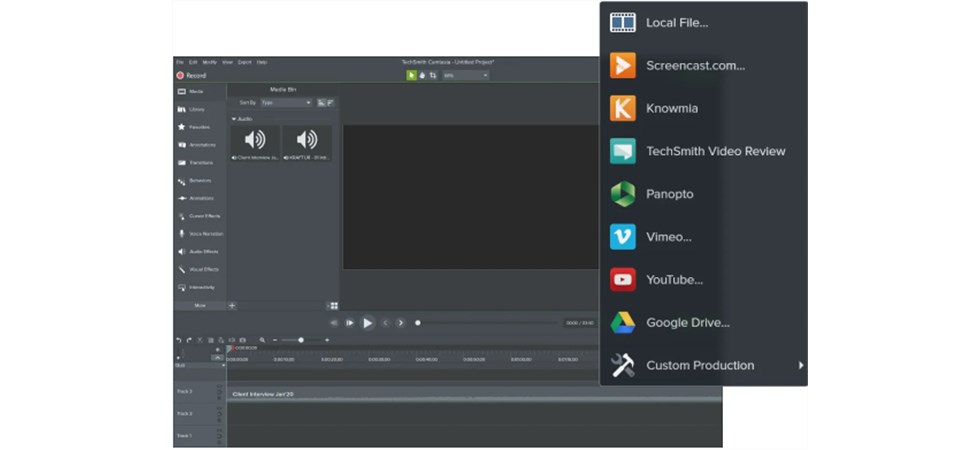Image resolution: width=980 pixels, height=450 pixels.
Task: Jump to the next marker with the right chevron
Action: tap(401, 323)
